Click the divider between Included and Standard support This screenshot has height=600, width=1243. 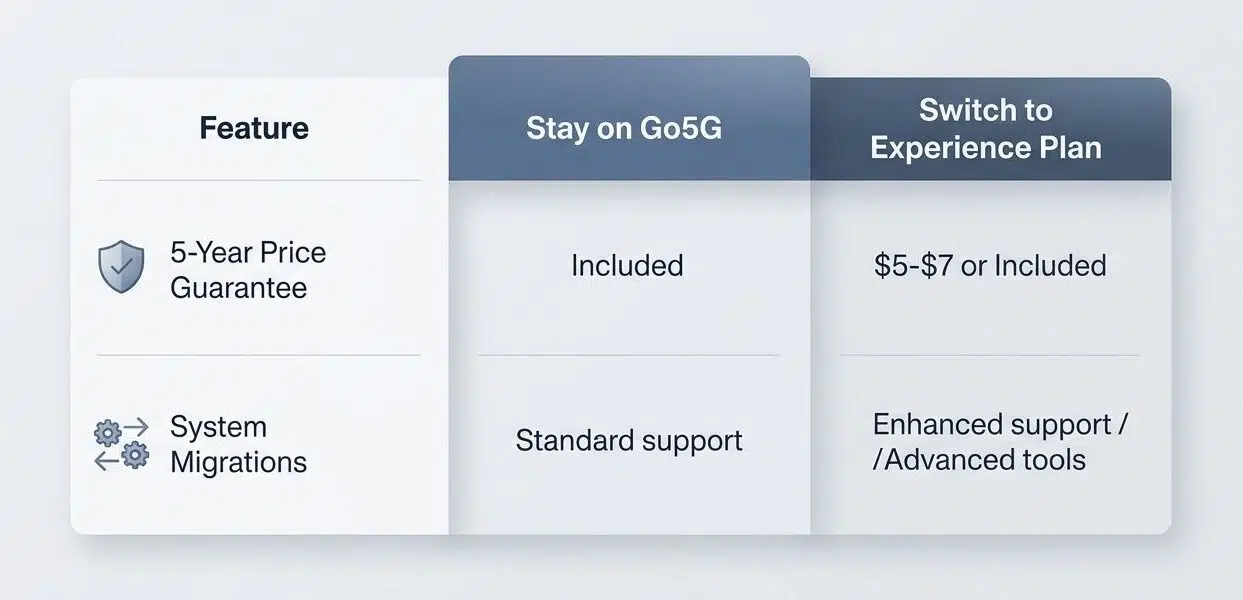coord(629,355)
